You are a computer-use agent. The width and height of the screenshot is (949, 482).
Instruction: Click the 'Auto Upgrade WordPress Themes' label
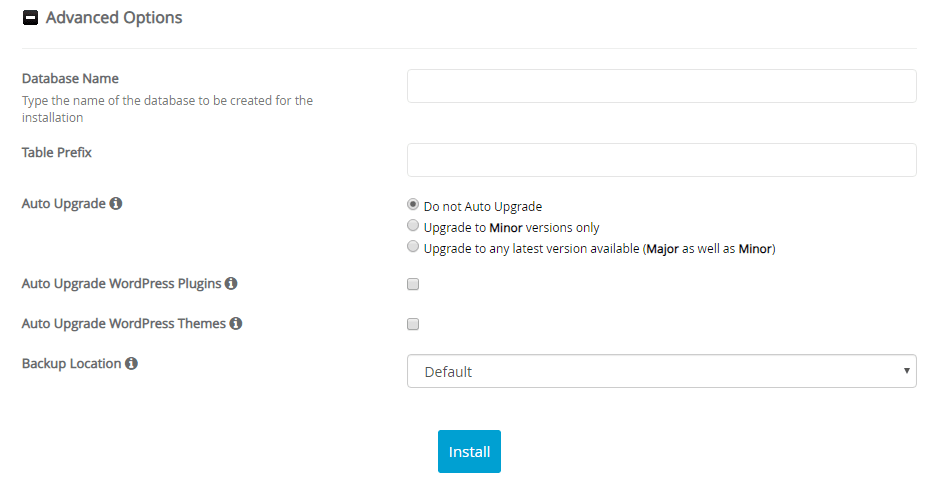[x=123, y=324]
